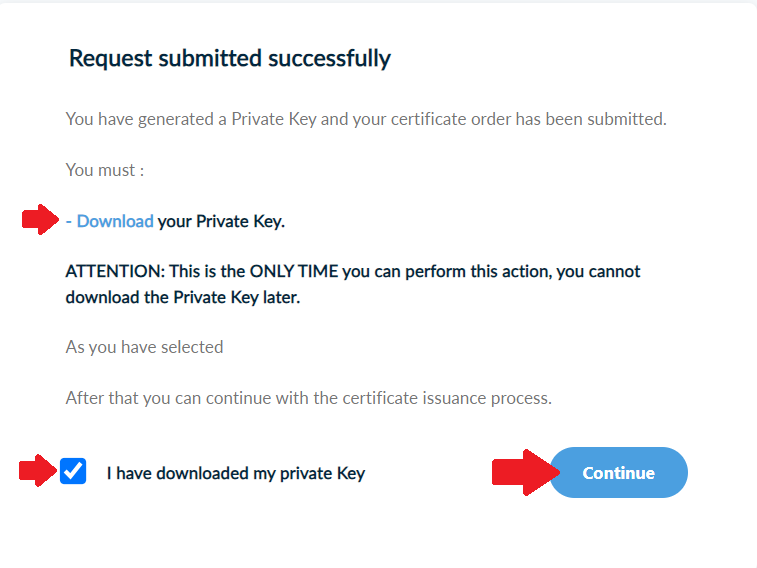
Task: Click the "You have generated a Private Key" sentence
Action: pyautogui.click(x=190, y=119)
